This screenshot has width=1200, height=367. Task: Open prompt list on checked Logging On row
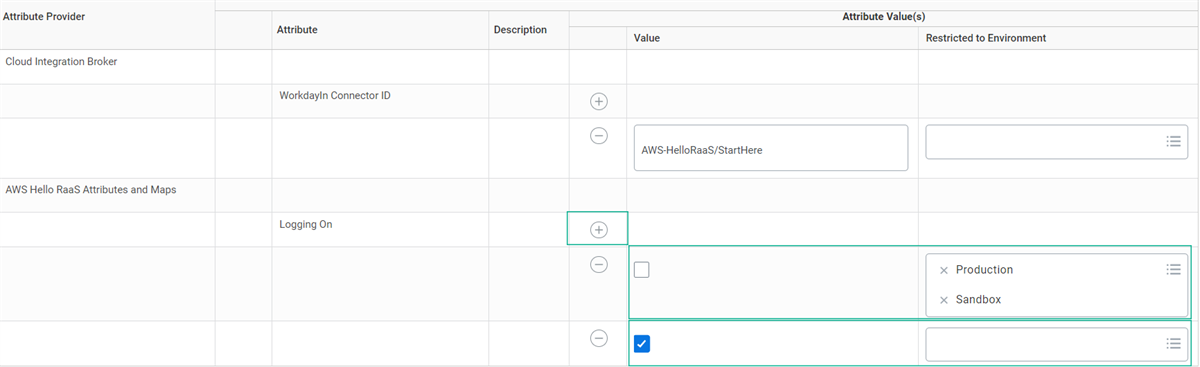[1174, 344]
